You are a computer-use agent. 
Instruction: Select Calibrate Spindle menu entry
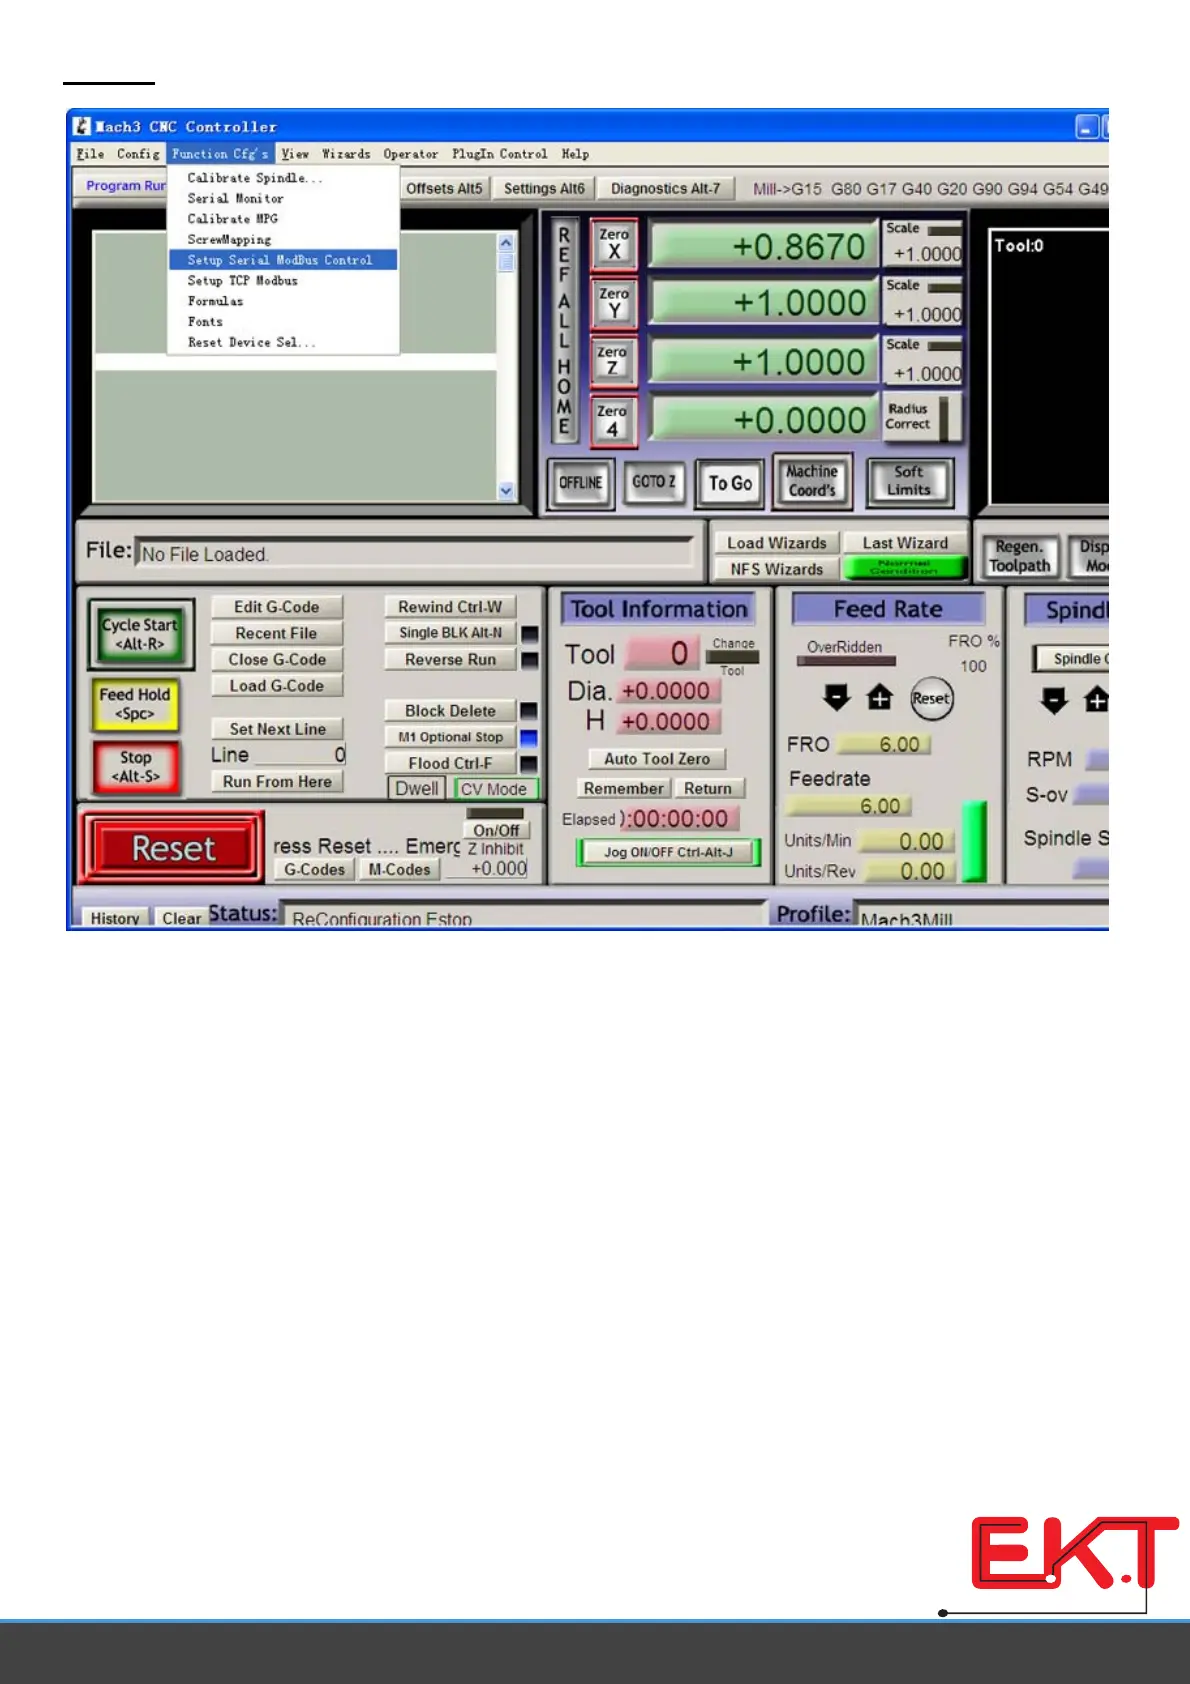pyautogui.click(x=284, y=178)
